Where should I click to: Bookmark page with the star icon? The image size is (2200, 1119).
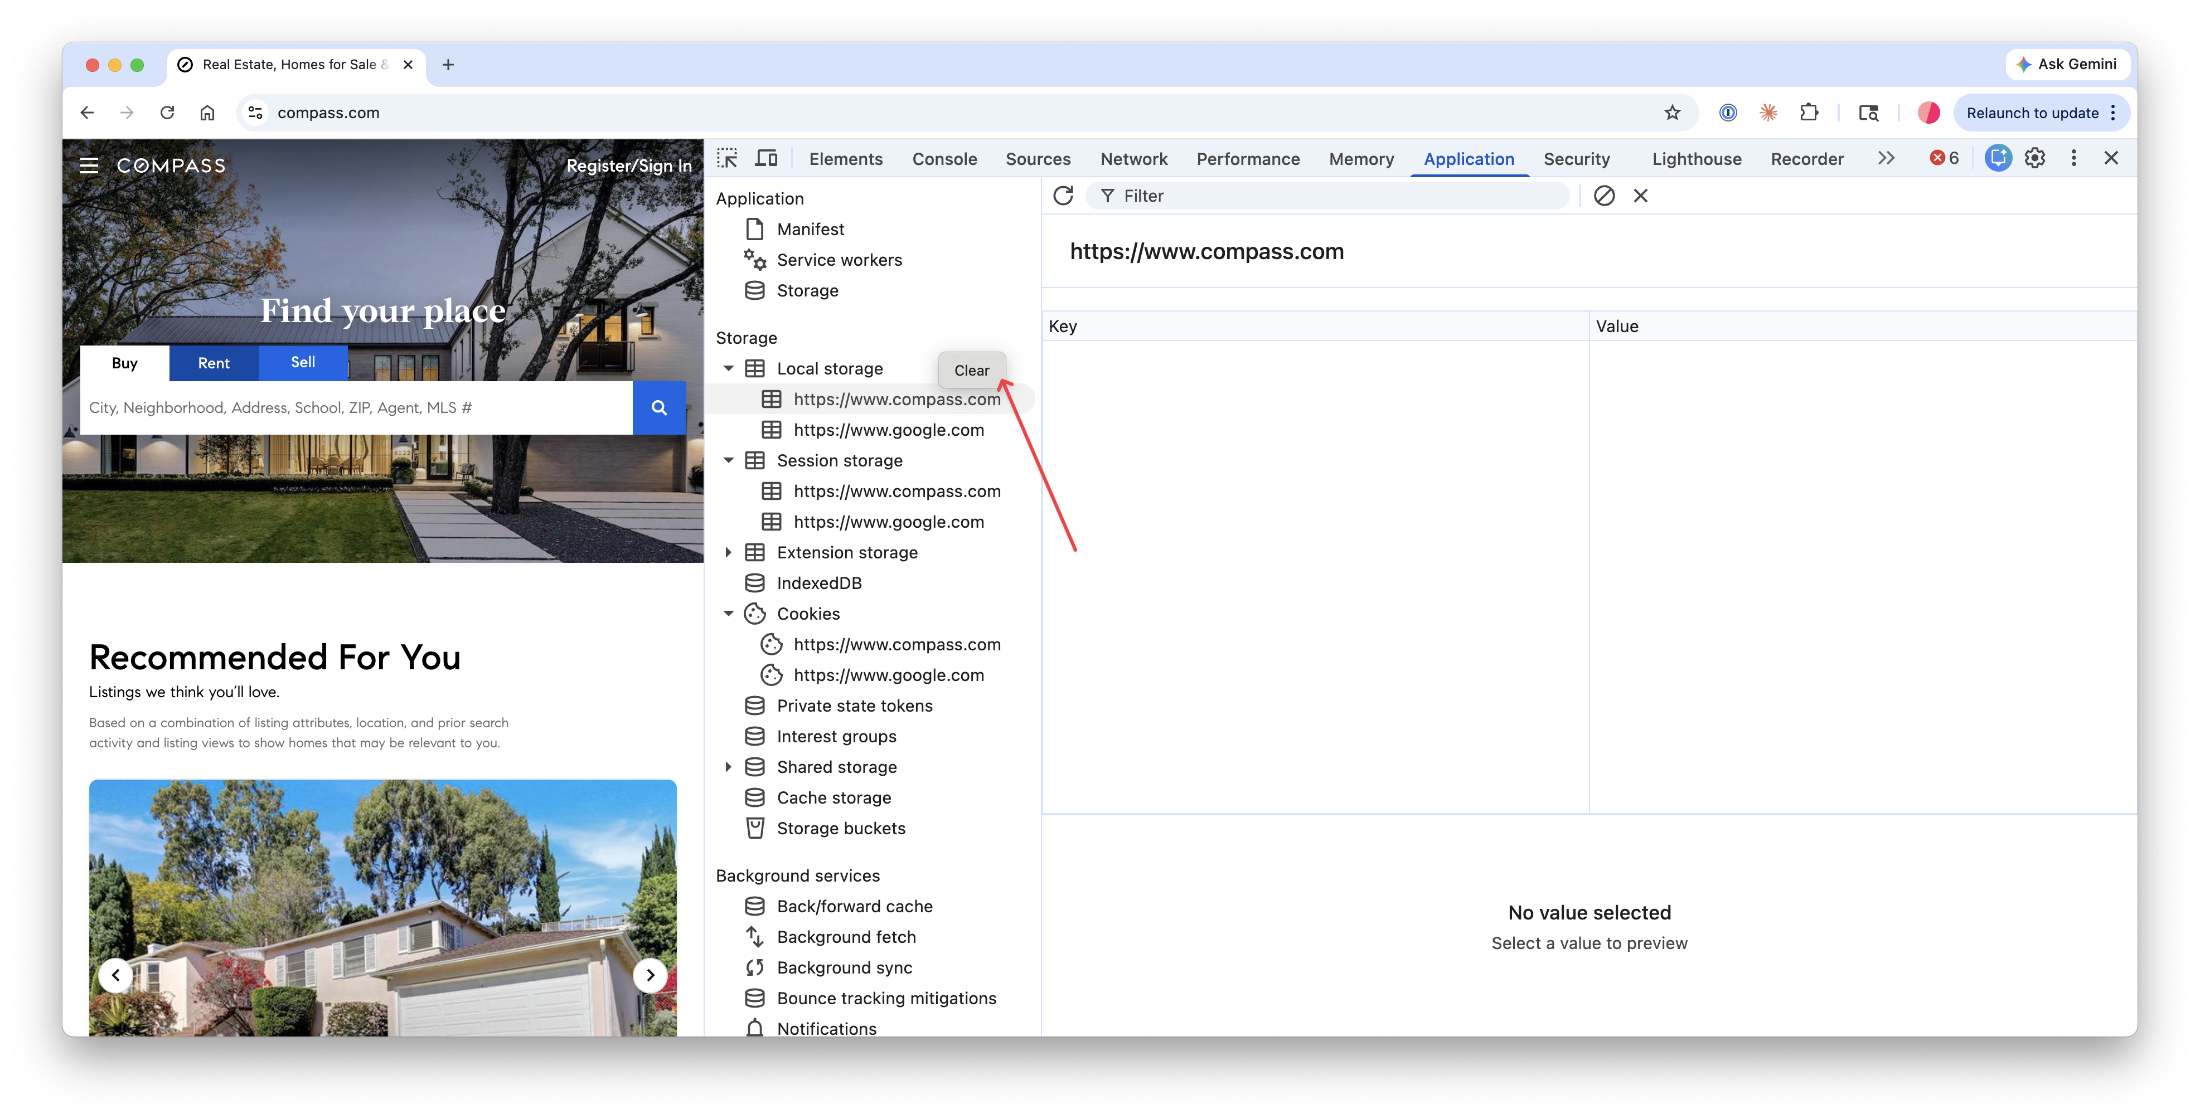pyautogui.click(x=1672, y=113)
